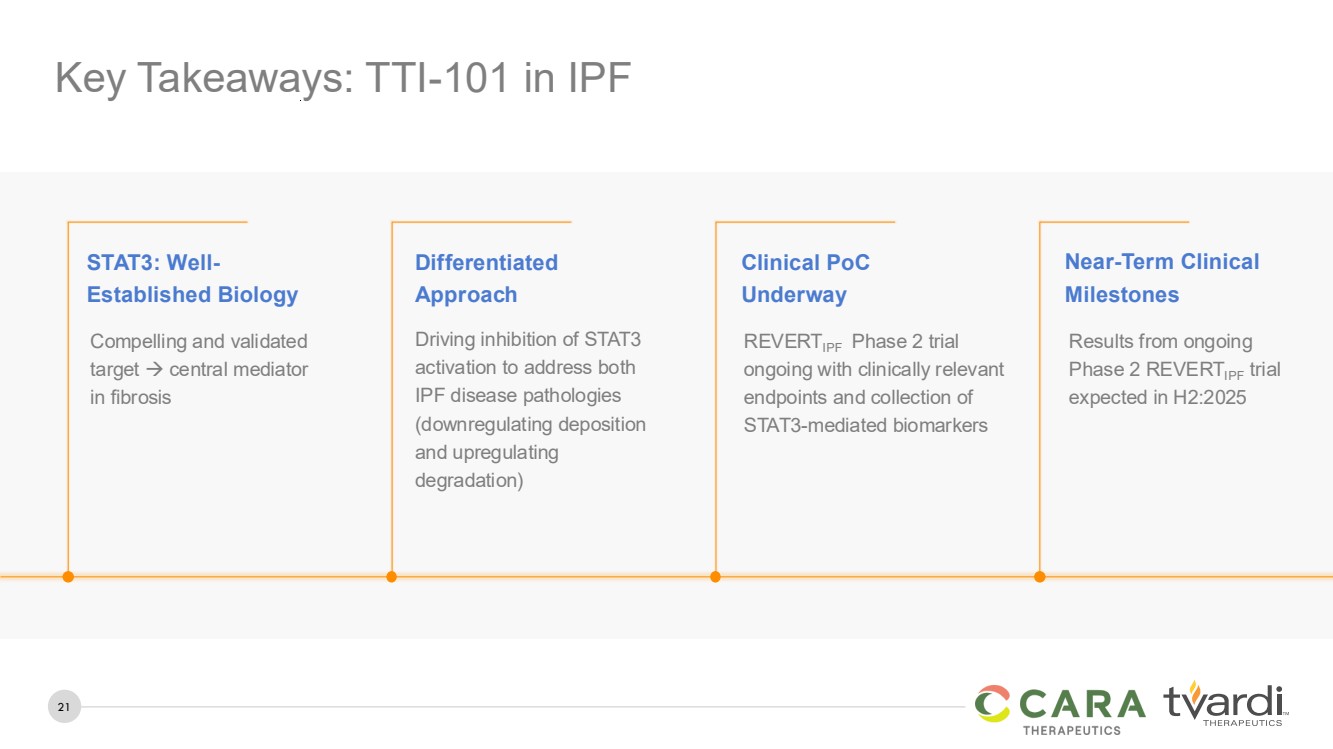Click the slide title Key Takeaways: TTI-101 in IPF
The width and height of the screenshot is (1333, 749).
343,79
